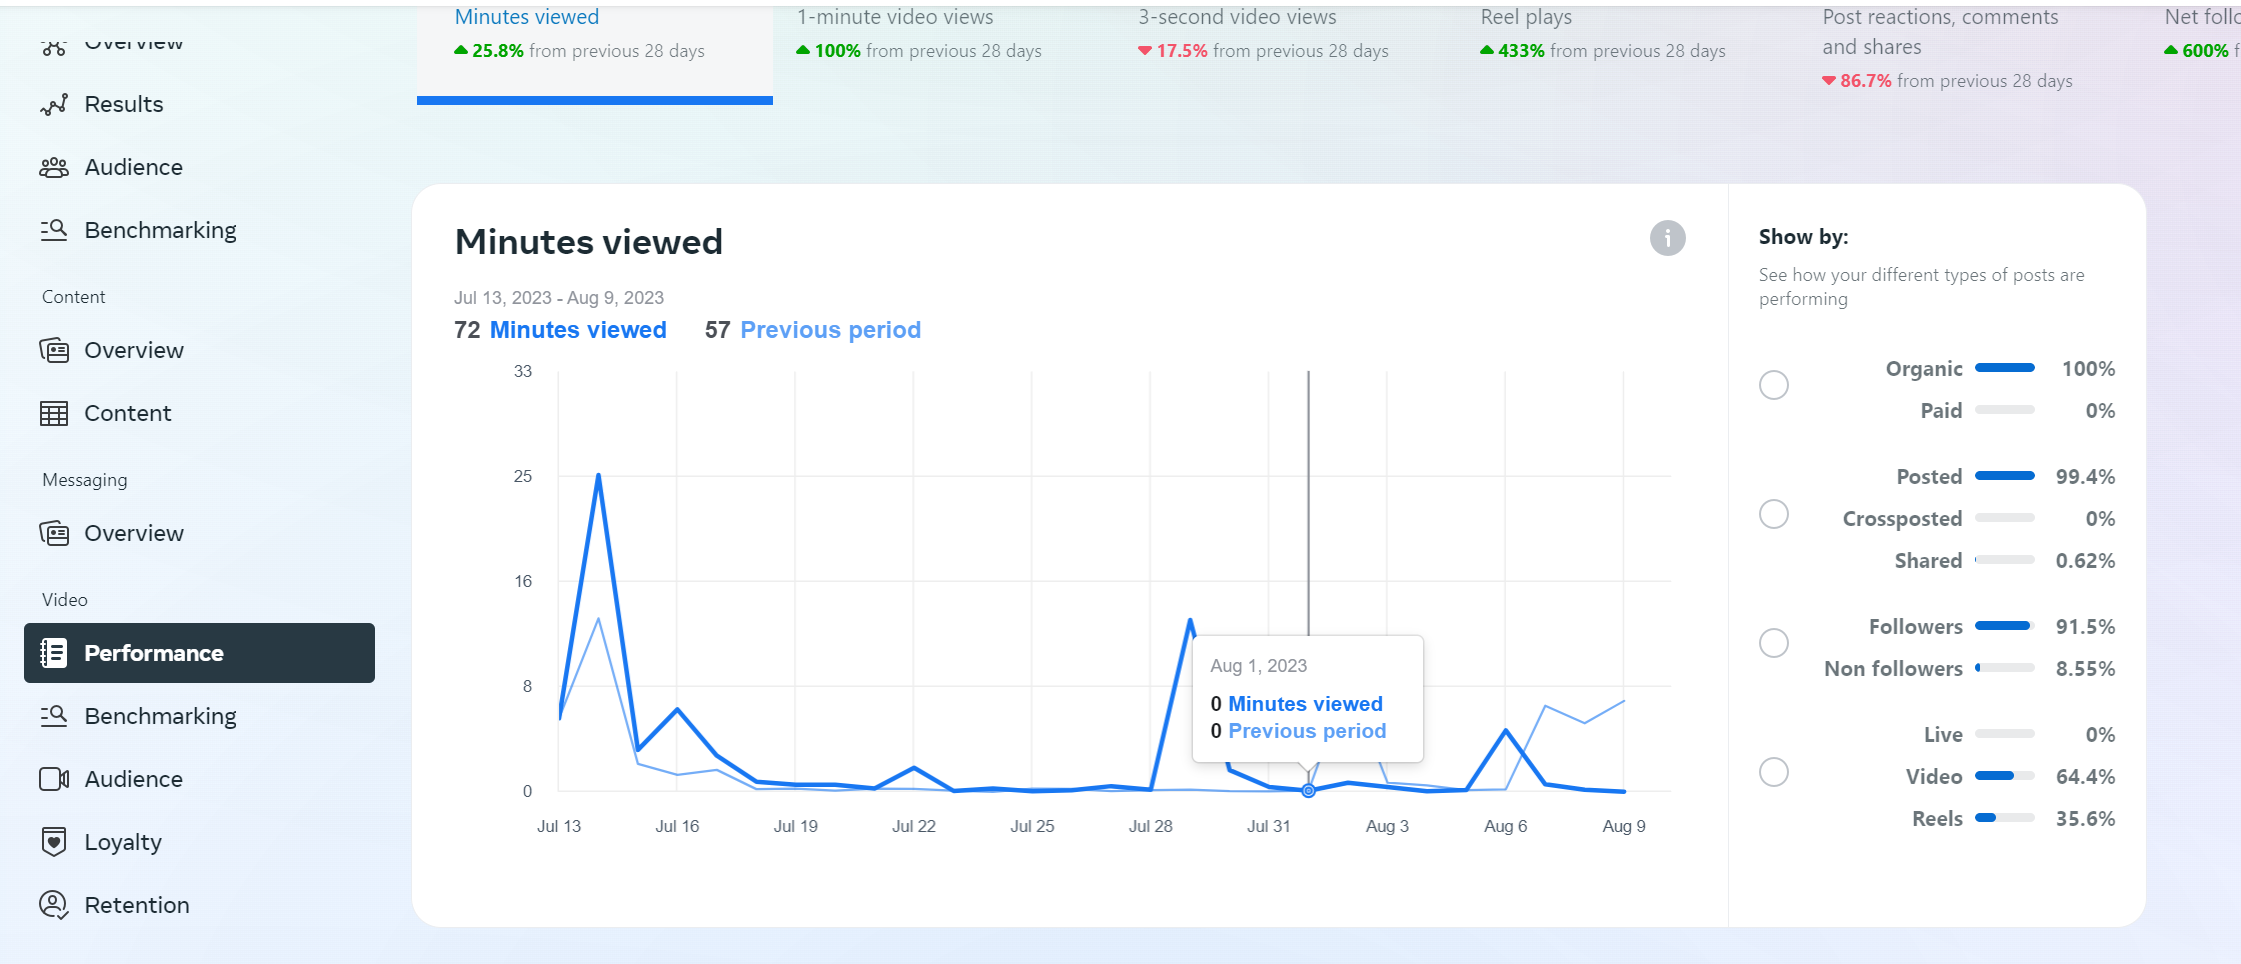Open the 3-second video views tab
This screenshot has height=964, width=2241.
(x=1262, y=34)
